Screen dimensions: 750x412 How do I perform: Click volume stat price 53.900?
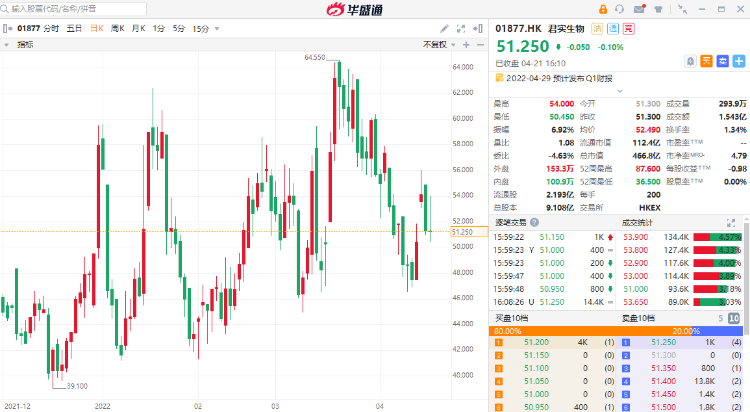[636, 237]
